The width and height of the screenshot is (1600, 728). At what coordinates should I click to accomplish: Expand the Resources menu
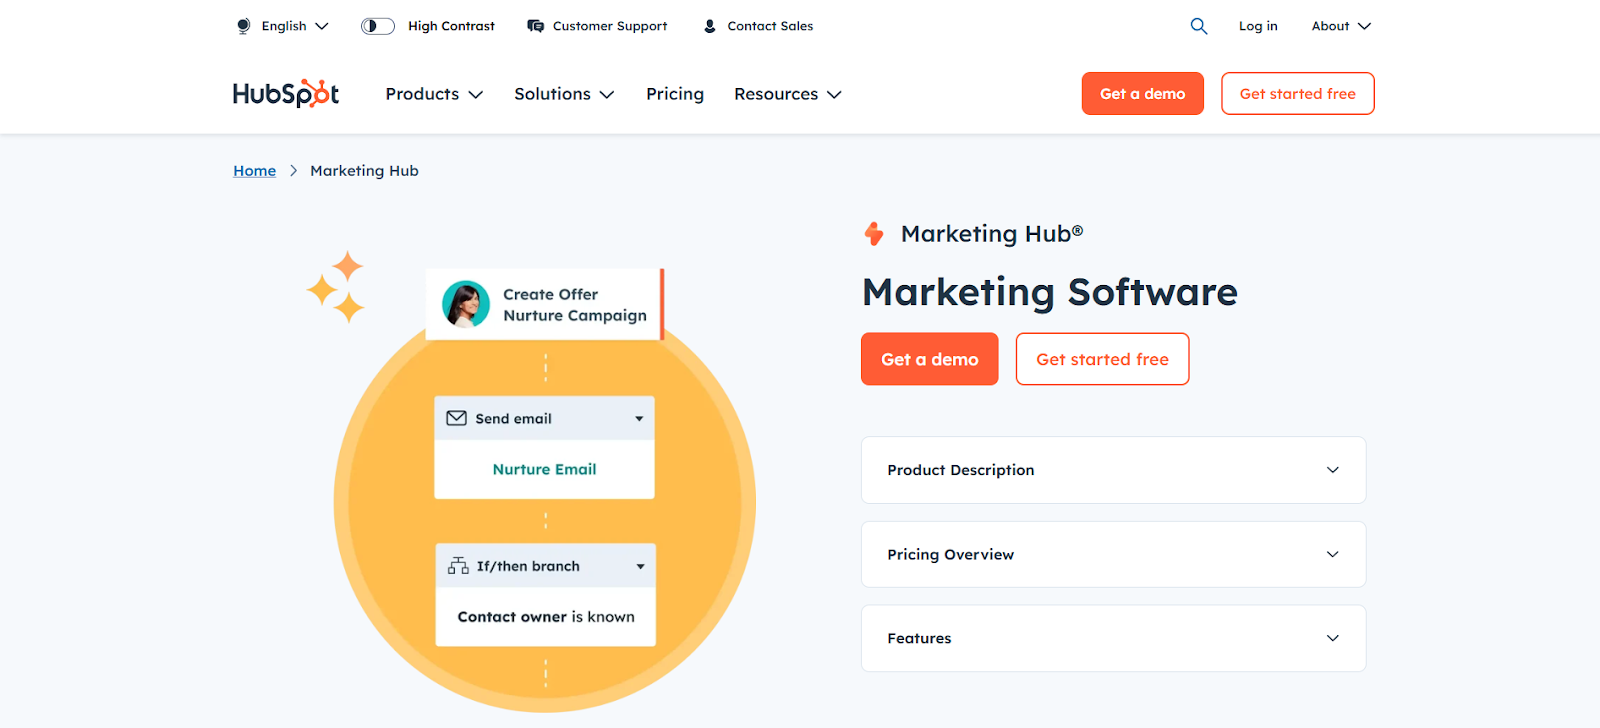click(788, 94)
